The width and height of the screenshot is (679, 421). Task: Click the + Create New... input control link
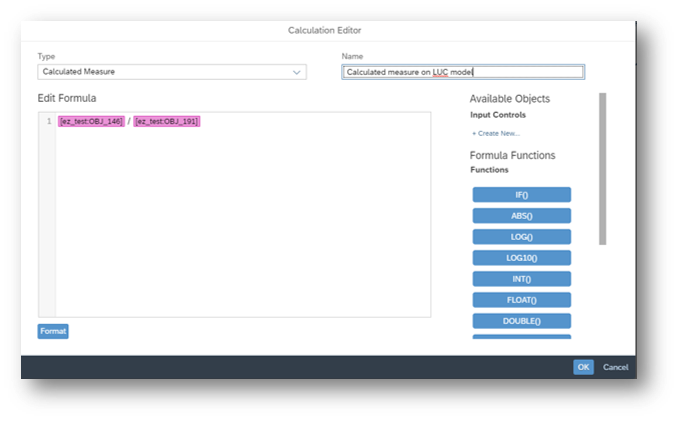(x=496, y=133)
